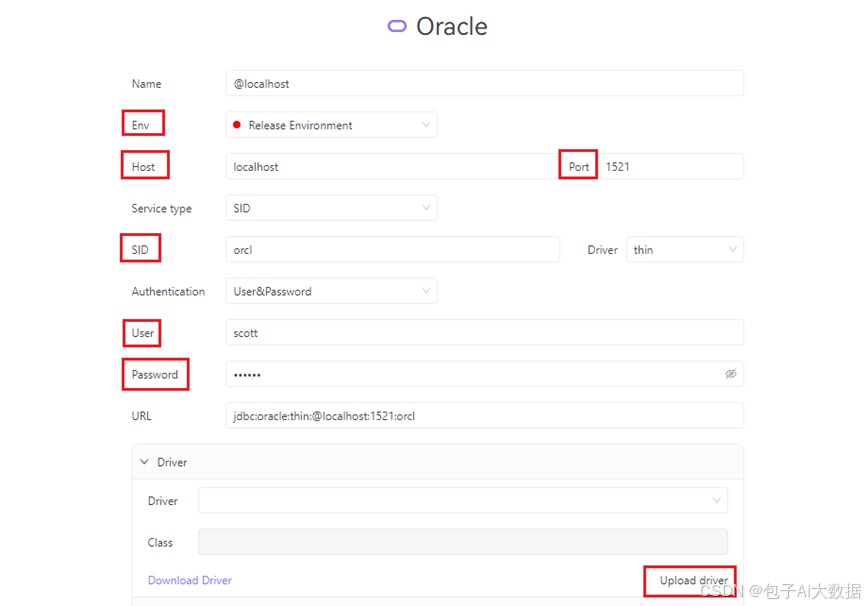Click the SID field containing orcl
Image resolution: width=865 pixels, height=606 pixels.
pos(393,250)
